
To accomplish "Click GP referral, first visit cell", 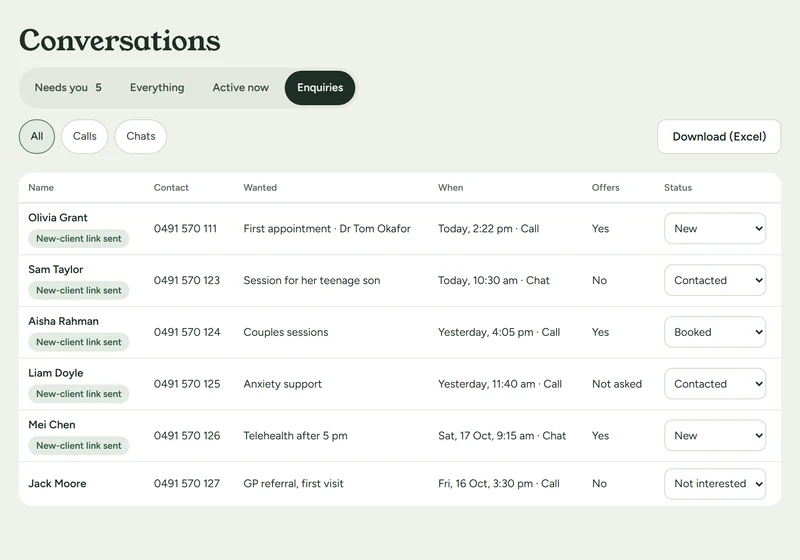I will [293, 483].
